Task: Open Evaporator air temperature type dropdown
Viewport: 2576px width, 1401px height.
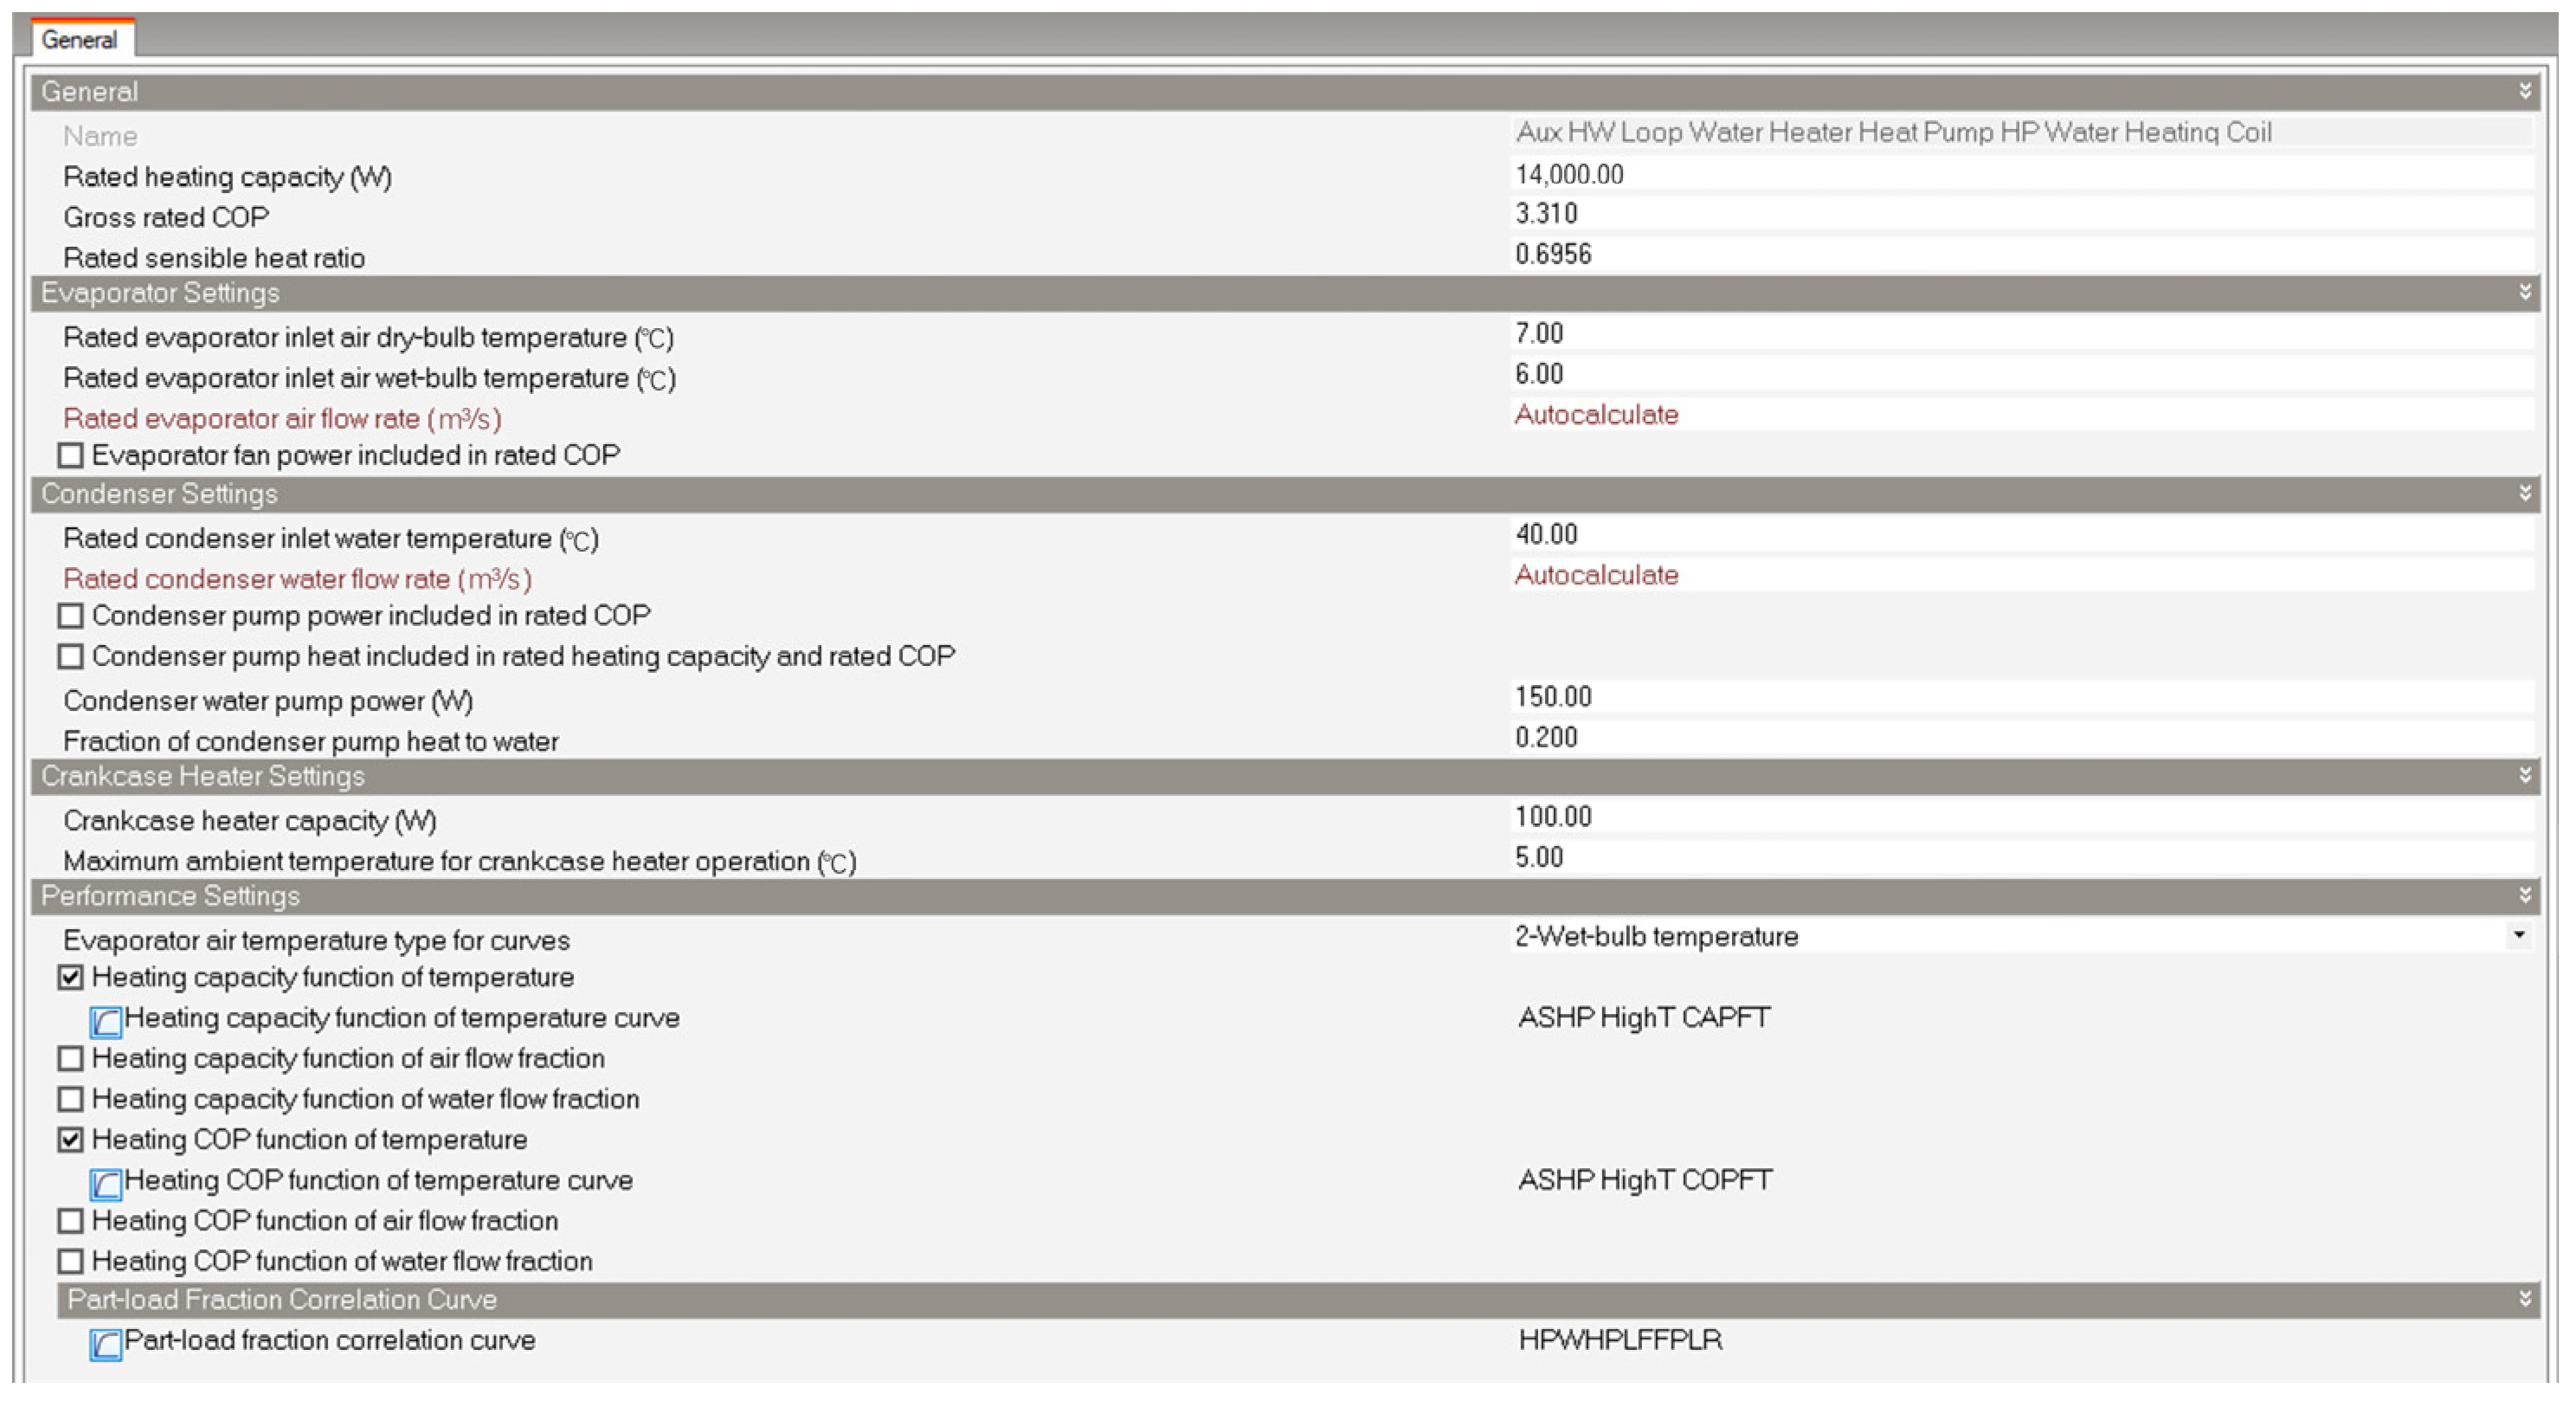Action: 2518,936
